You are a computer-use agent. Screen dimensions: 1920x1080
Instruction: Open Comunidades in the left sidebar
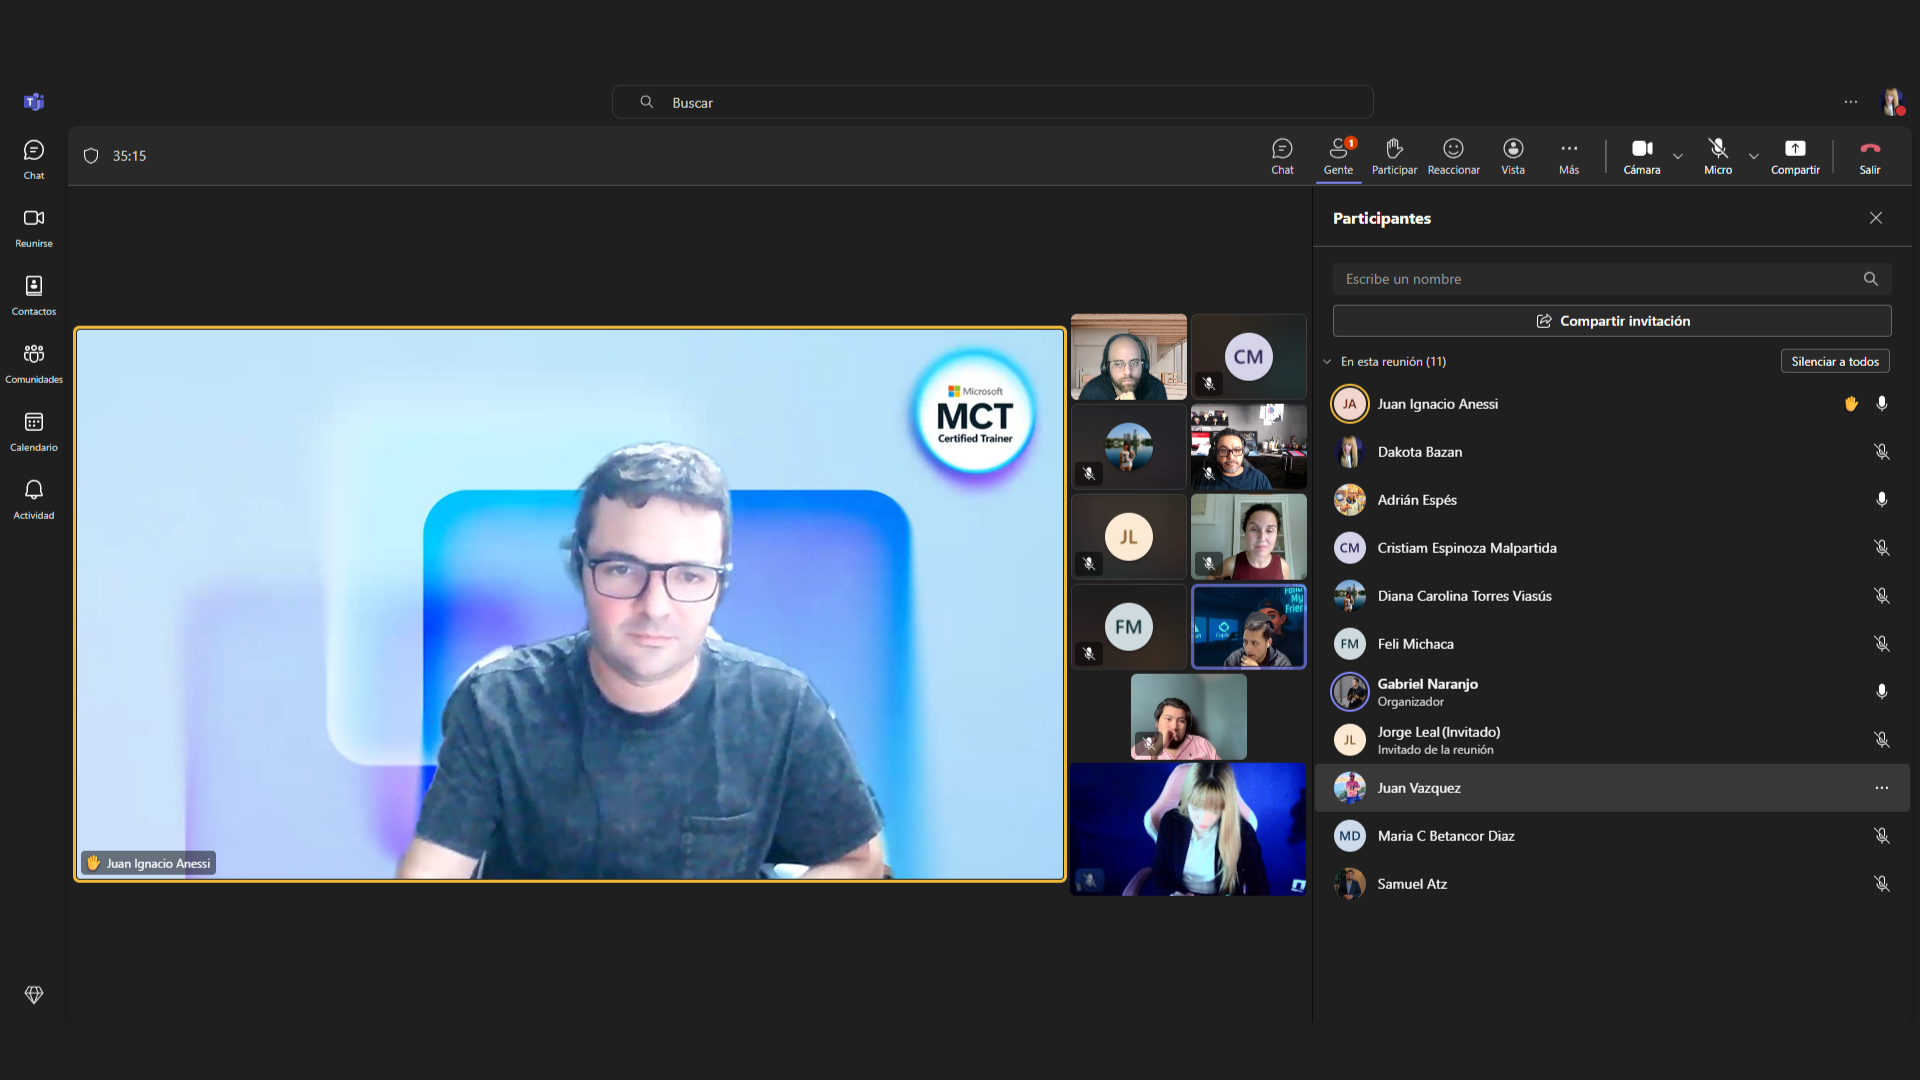[x=34, y=363]
